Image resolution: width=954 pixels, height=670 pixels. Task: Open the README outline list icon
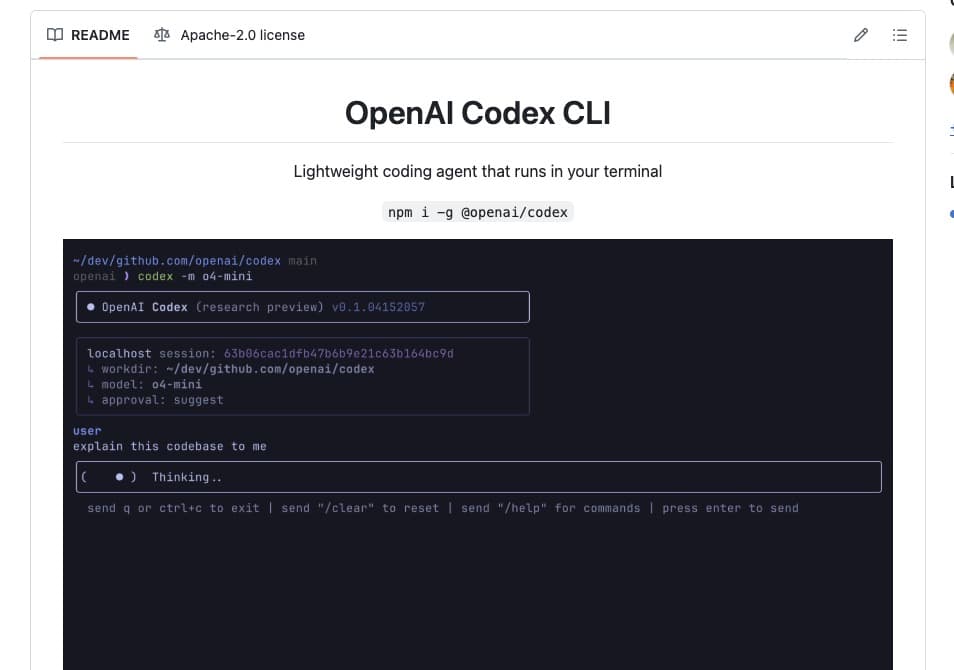(899, 35)
